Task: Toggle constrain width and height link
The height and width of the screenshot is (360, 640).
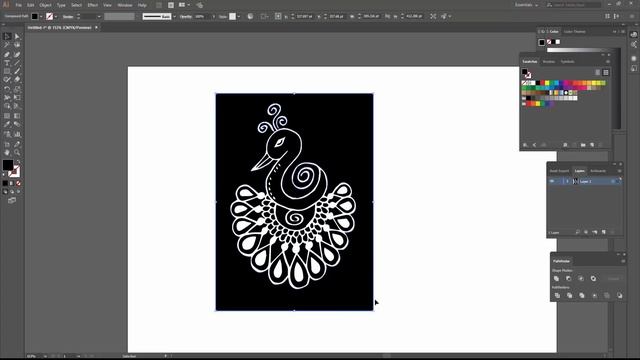Action: pos(387,16)
